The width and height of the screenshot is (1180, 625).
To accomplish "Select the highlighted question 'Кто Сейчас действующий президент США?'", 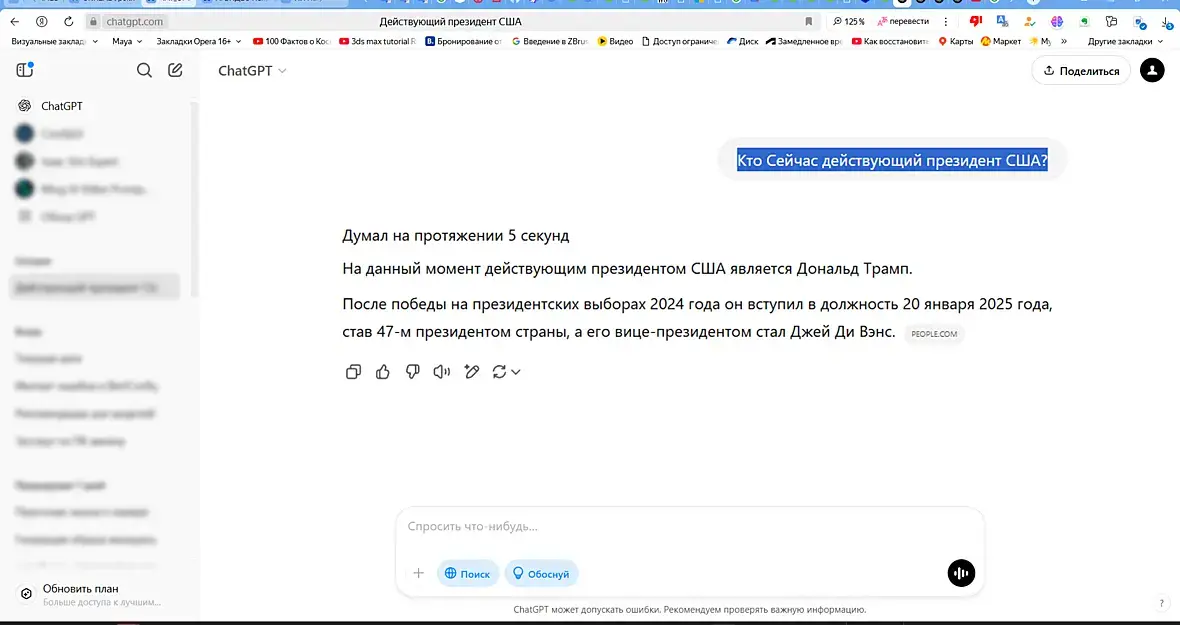I will [892, 160].
